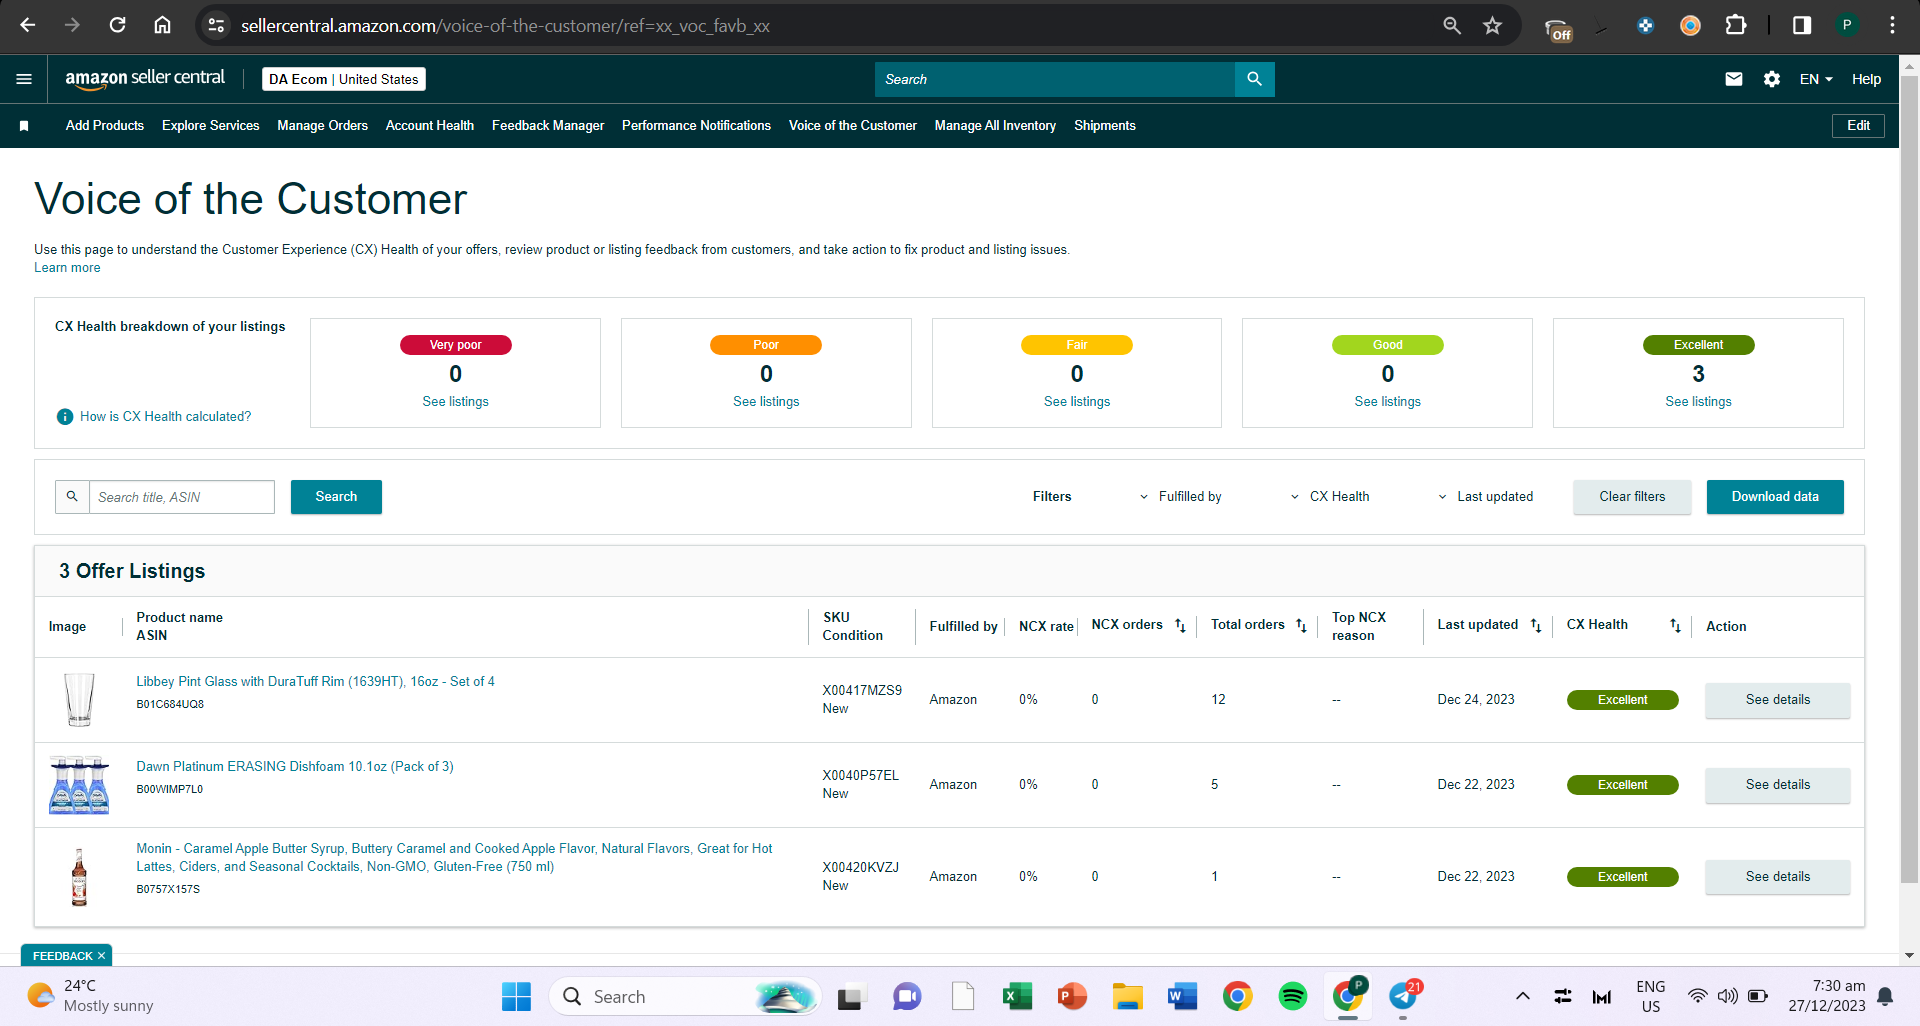Expand the Last updated filter dropdown
1920x1026 pixels.
[x=1485, y=497]
